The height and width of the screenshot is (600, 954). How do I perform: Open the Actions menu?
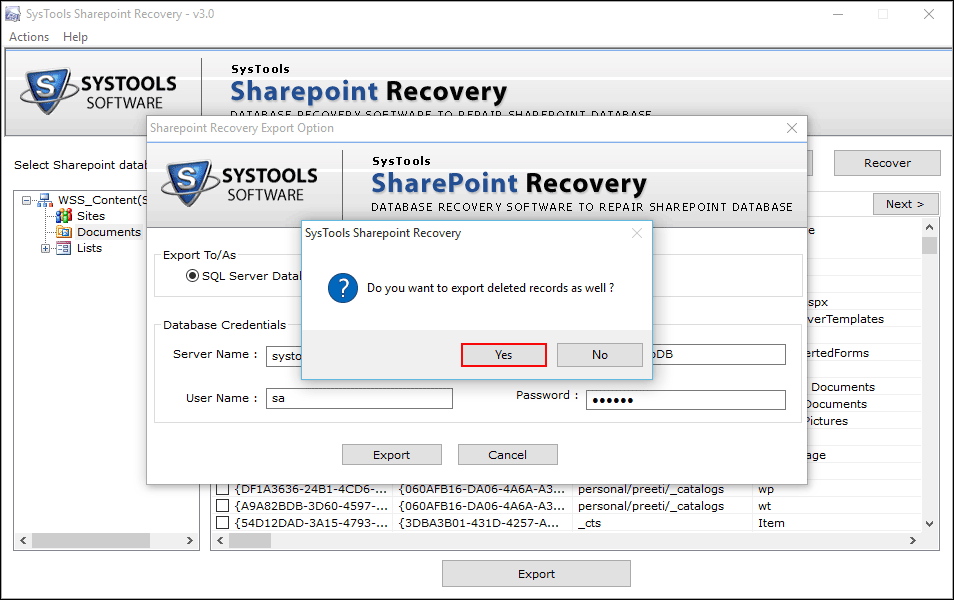coord(29,37)
